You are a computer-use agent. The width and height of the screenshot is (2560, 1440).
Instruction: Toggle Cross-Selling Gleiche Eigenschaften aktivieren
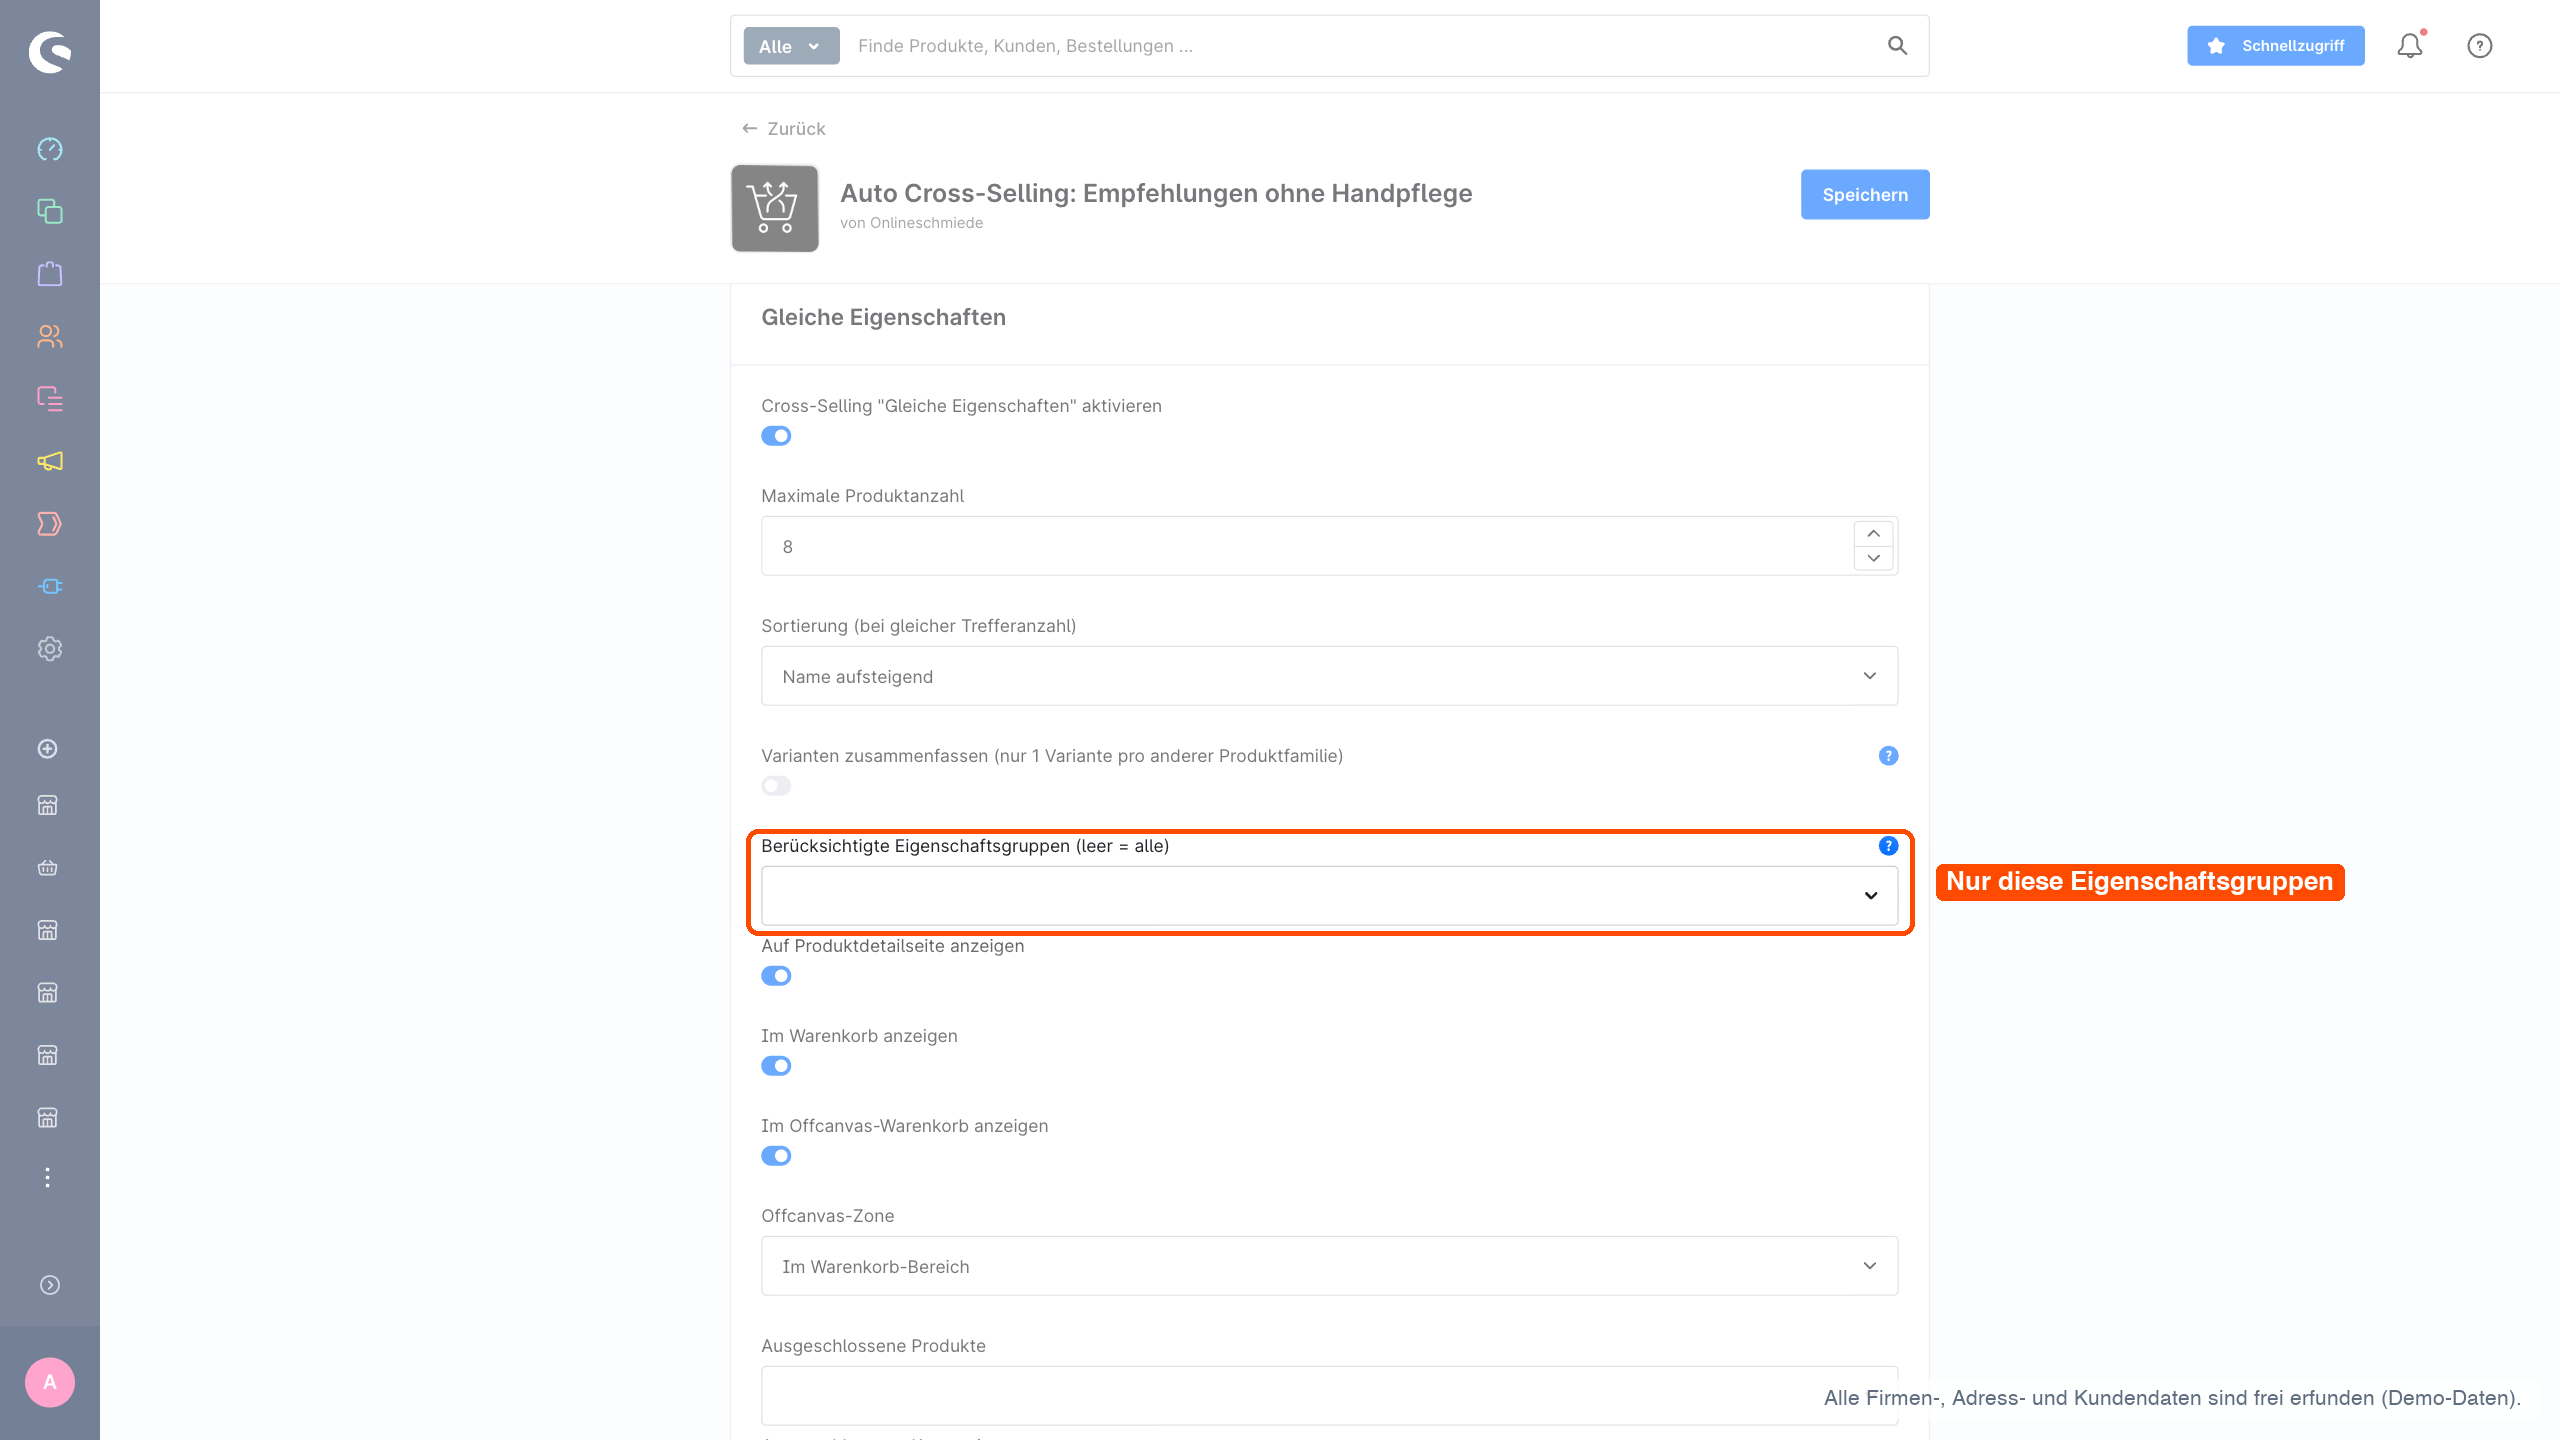point(776,436)
